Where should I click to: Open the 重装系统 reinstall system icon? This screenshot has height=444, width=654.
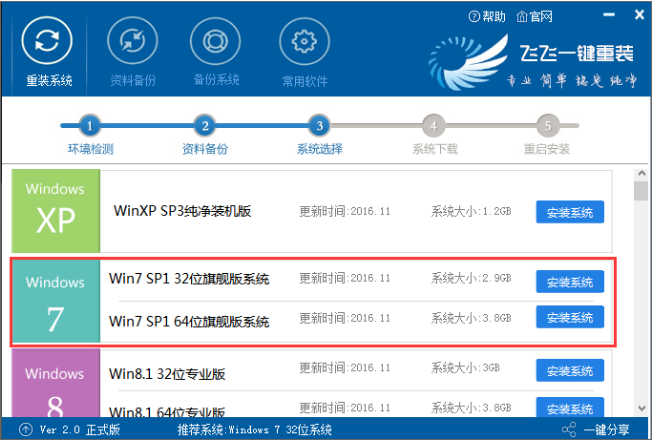47,41
